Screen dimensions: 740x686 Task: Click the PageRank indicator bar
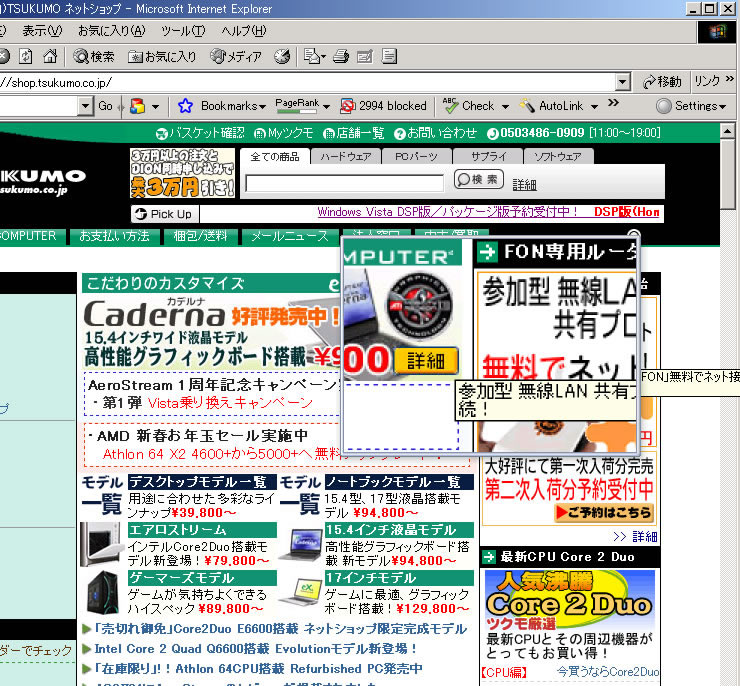coord(296,107)
